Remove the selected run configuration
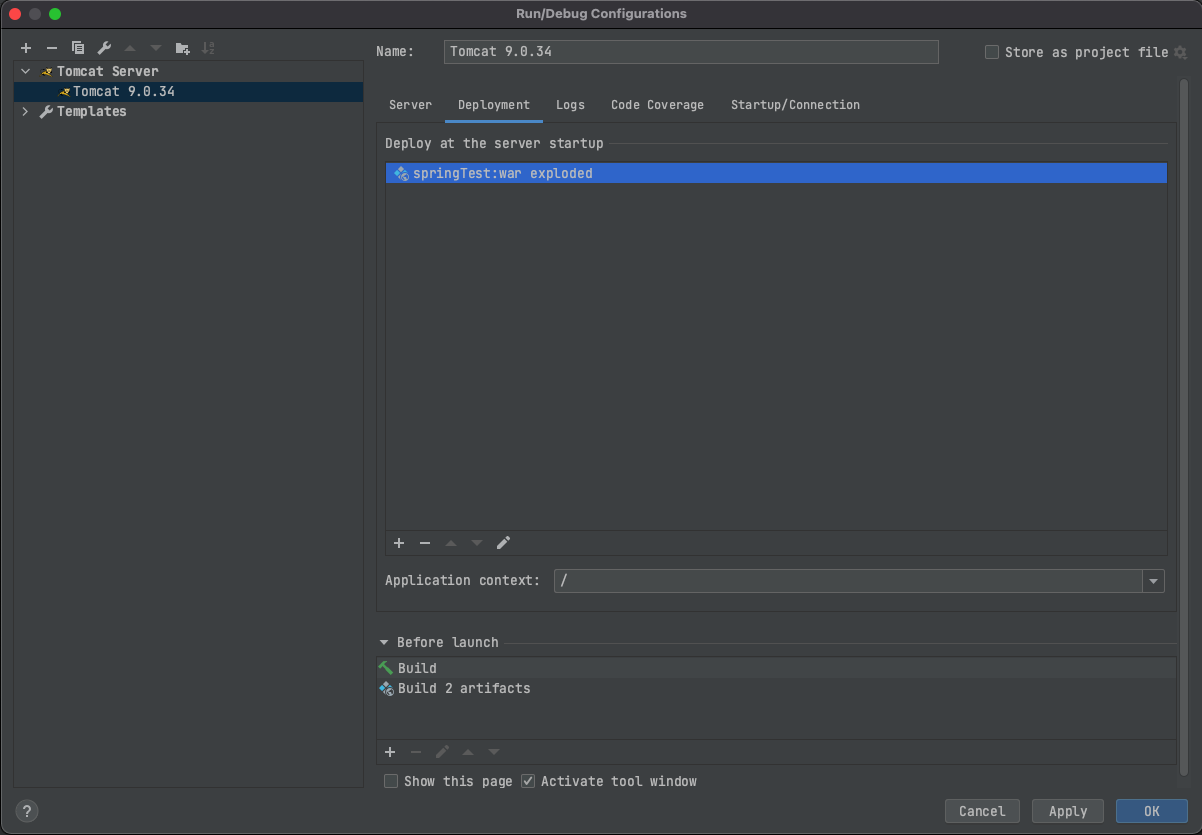This screenshot has height=835, width=1202. click(x=52, y=48)
